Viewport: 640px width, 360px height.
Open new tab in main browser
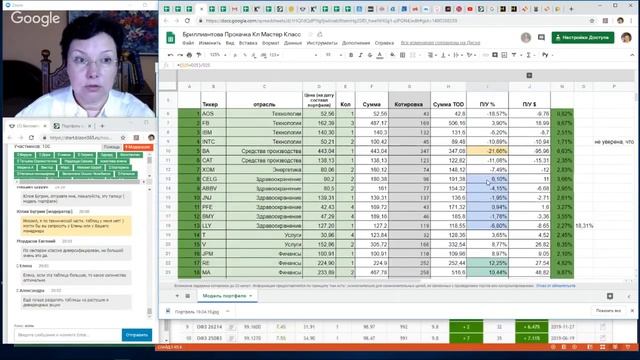point(571,9)
